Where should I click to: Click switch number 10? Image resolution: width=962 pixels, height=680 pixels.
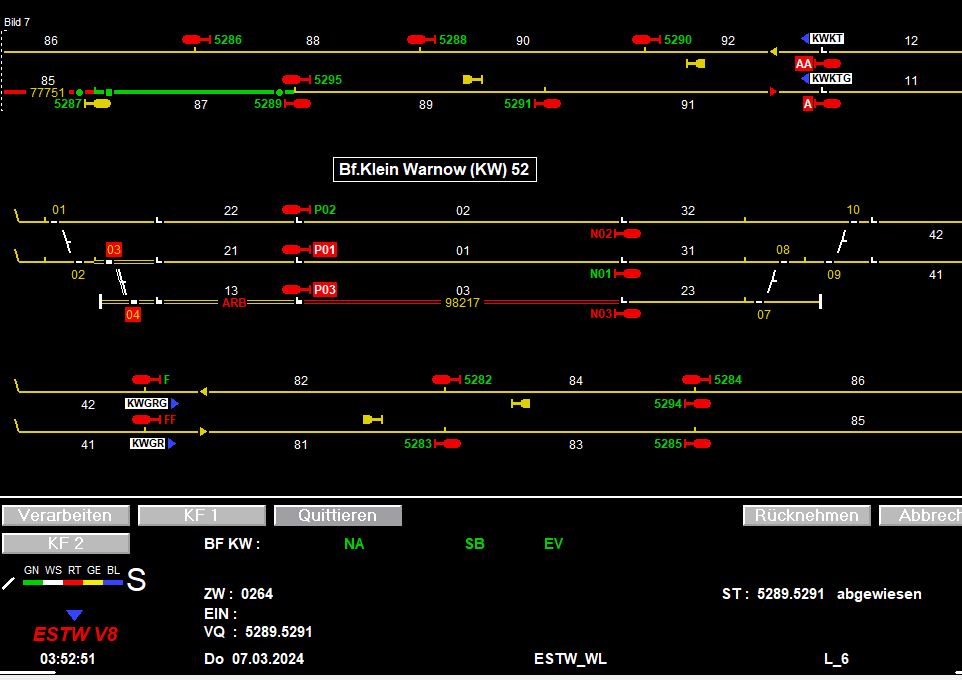pos(853,210)
